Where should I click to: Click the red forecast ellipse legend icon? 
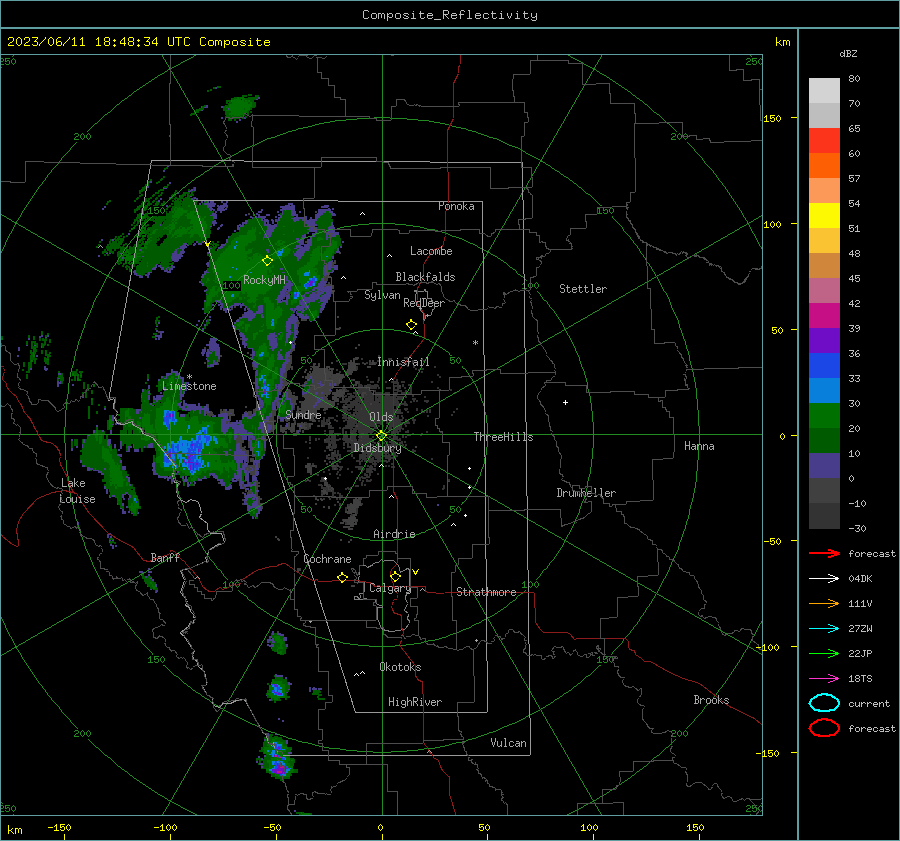(x=824, y=728)
